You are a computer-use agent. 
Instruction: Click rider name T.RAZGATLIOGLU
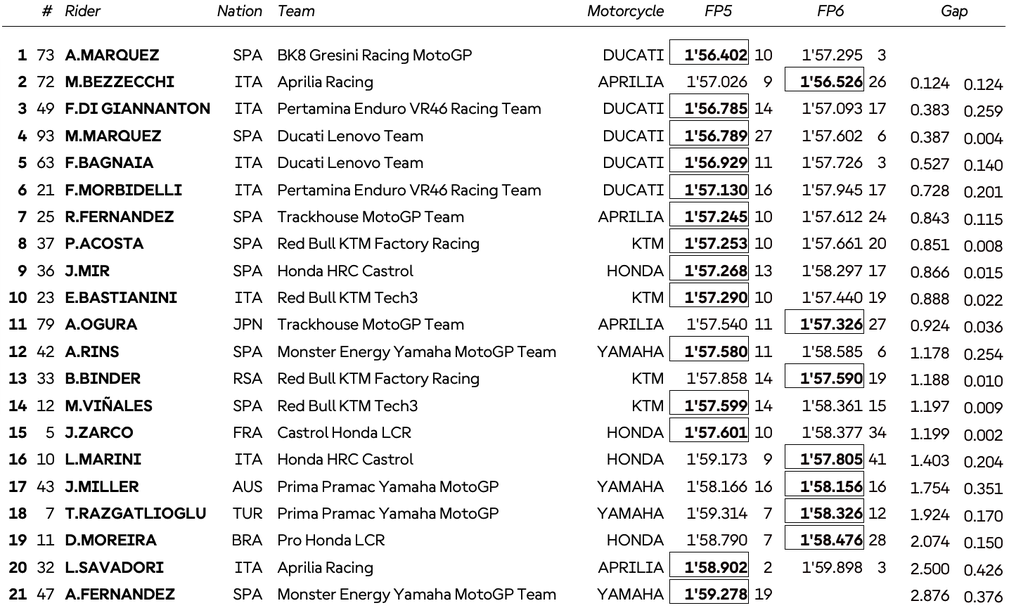[x=135, y=514]
